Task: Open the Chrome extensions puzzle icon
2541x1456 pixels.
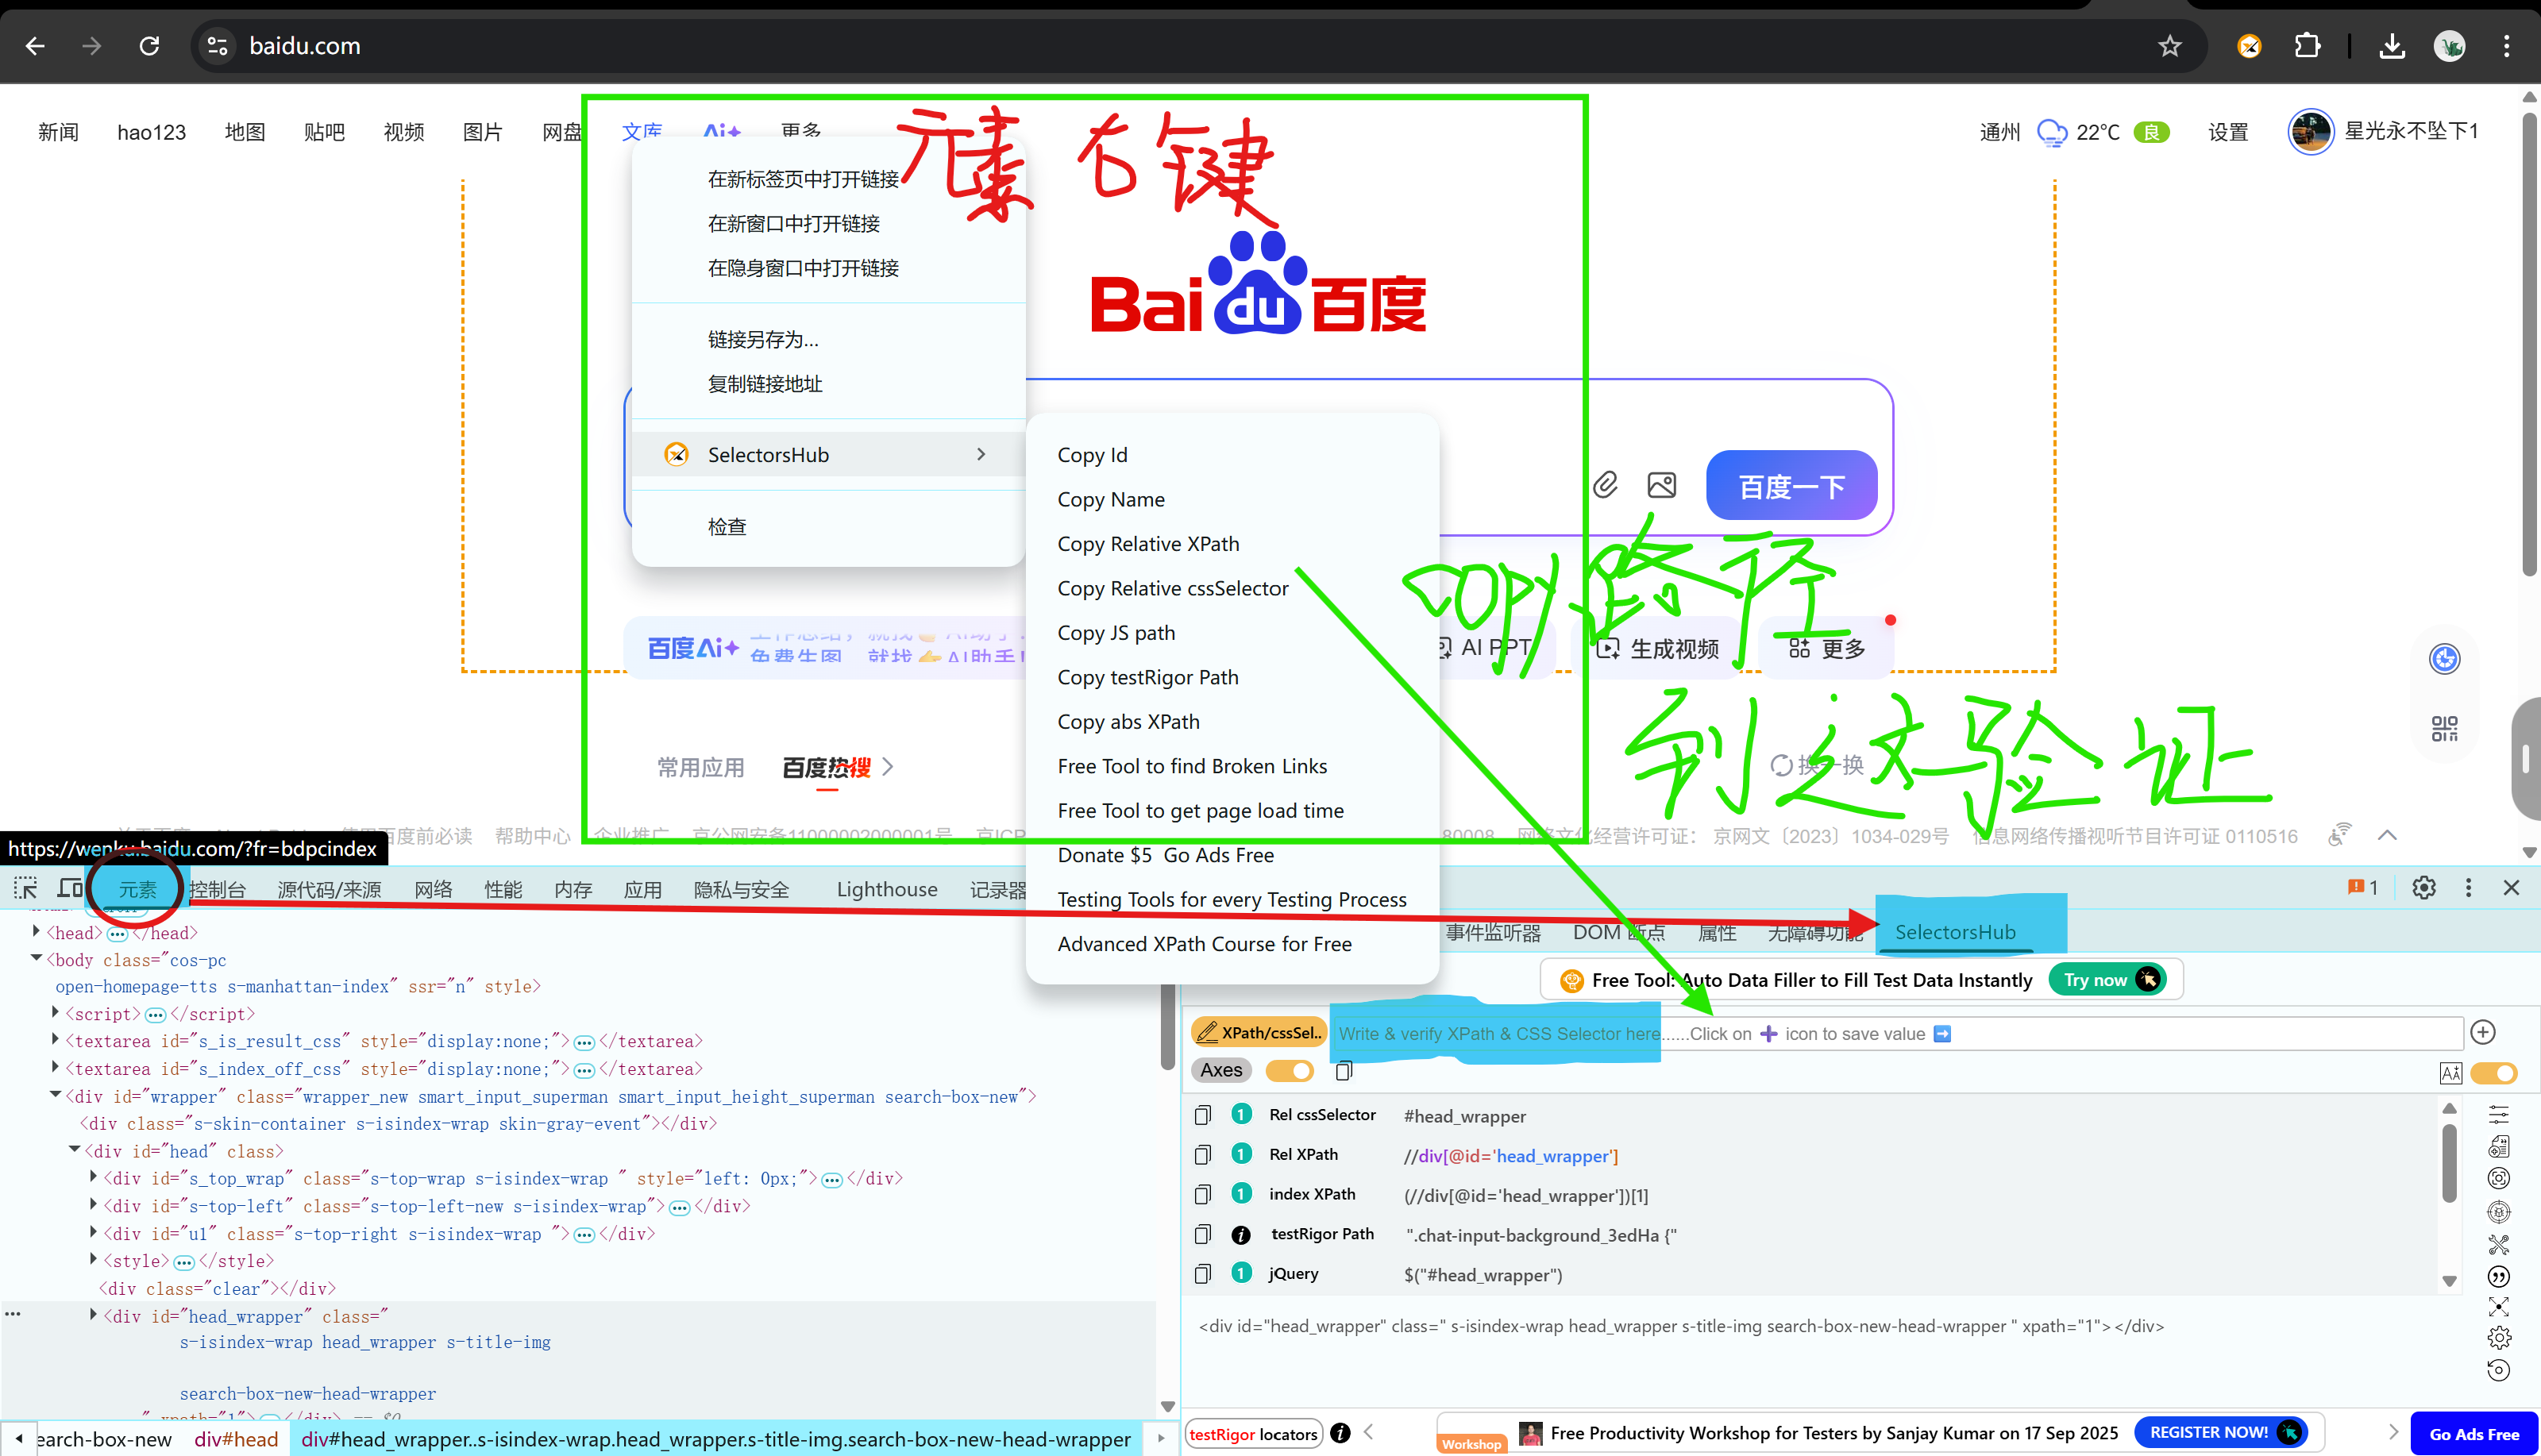Action: point(2307,46)
